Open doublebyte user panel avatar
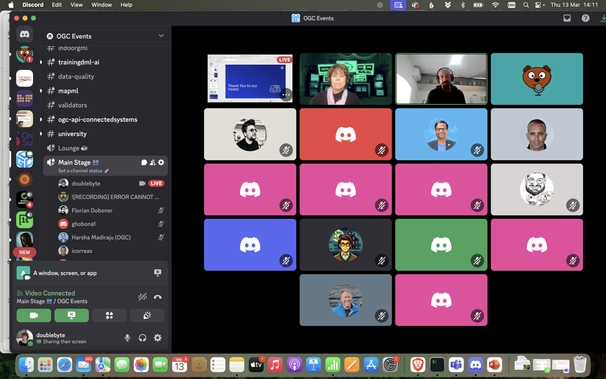 point(24,337)
